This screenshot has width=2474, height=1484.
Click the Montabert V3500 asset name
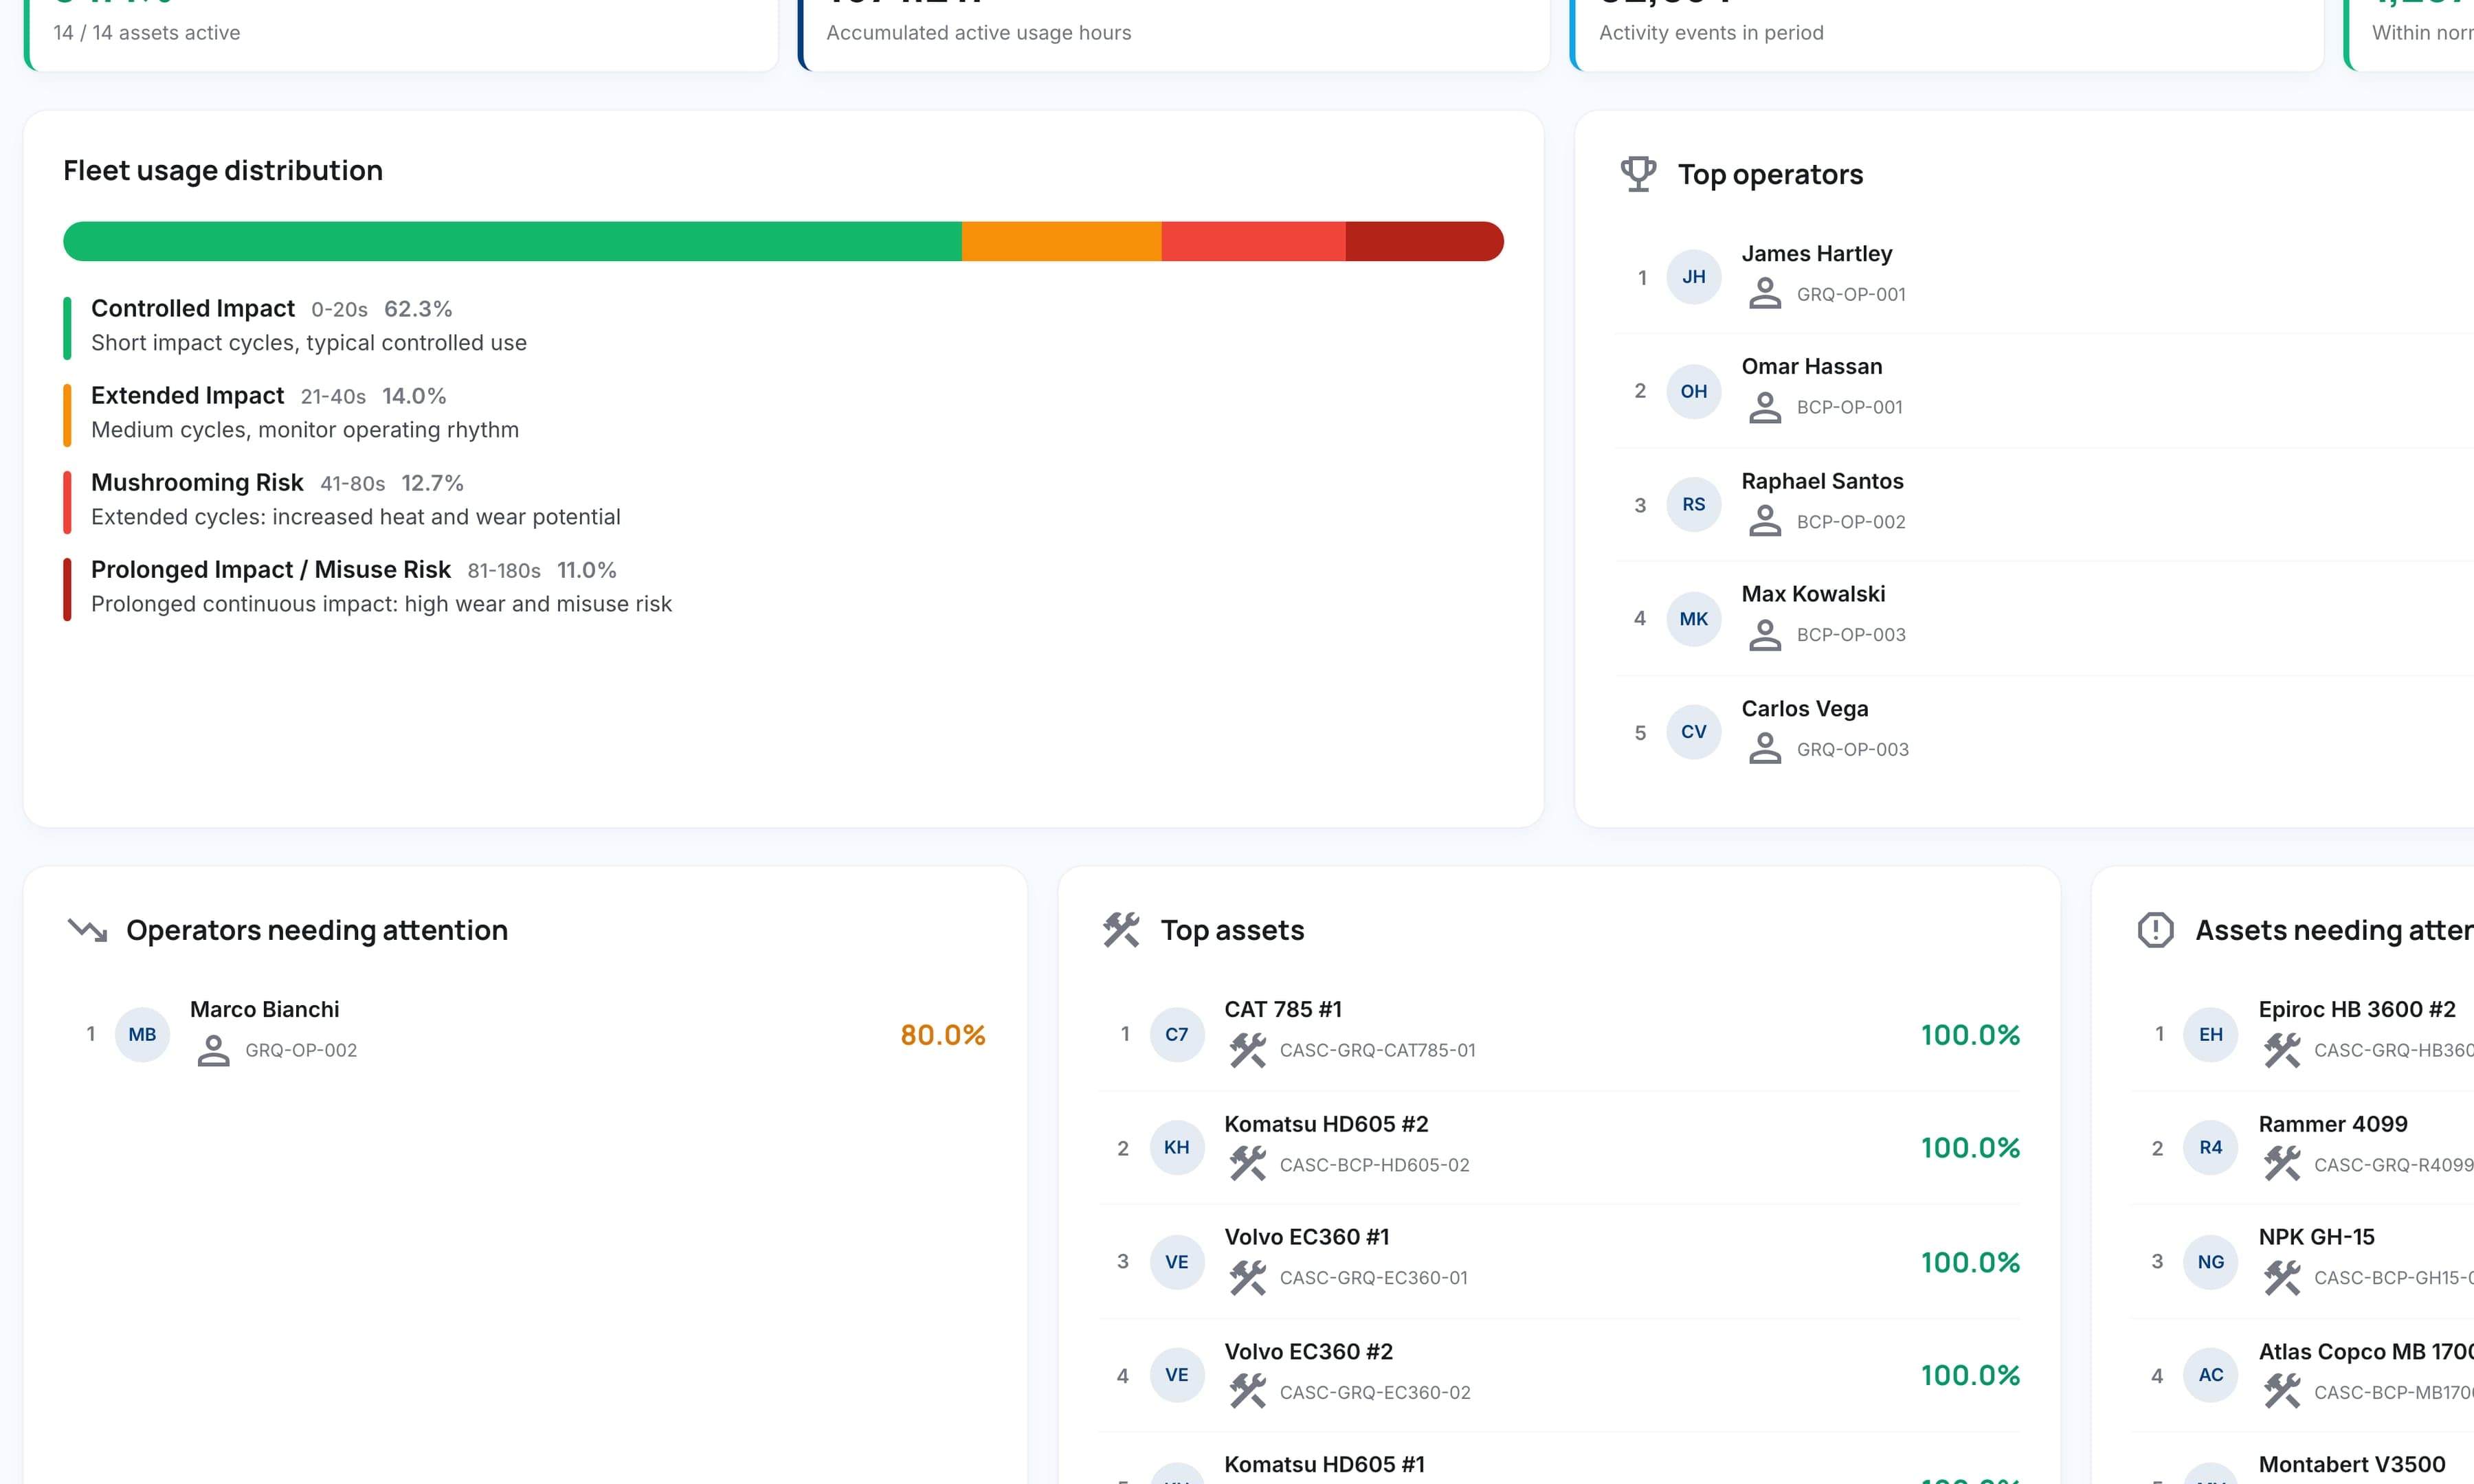2352,1465
